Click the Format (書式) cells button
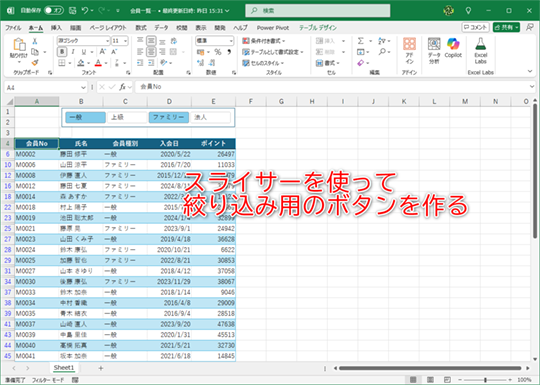The height and width of the screenshot is (385, 540). click(328, 63)
